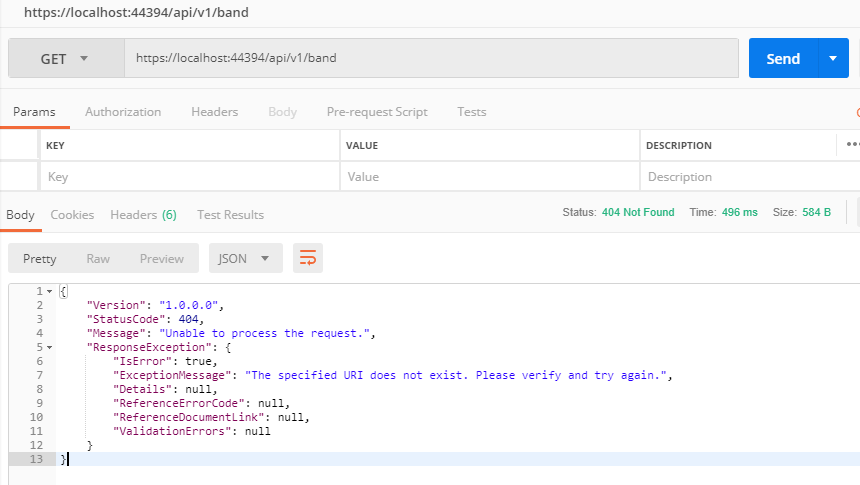
Task: Click the DESCRIPTION column header
Action: [678, 145]
